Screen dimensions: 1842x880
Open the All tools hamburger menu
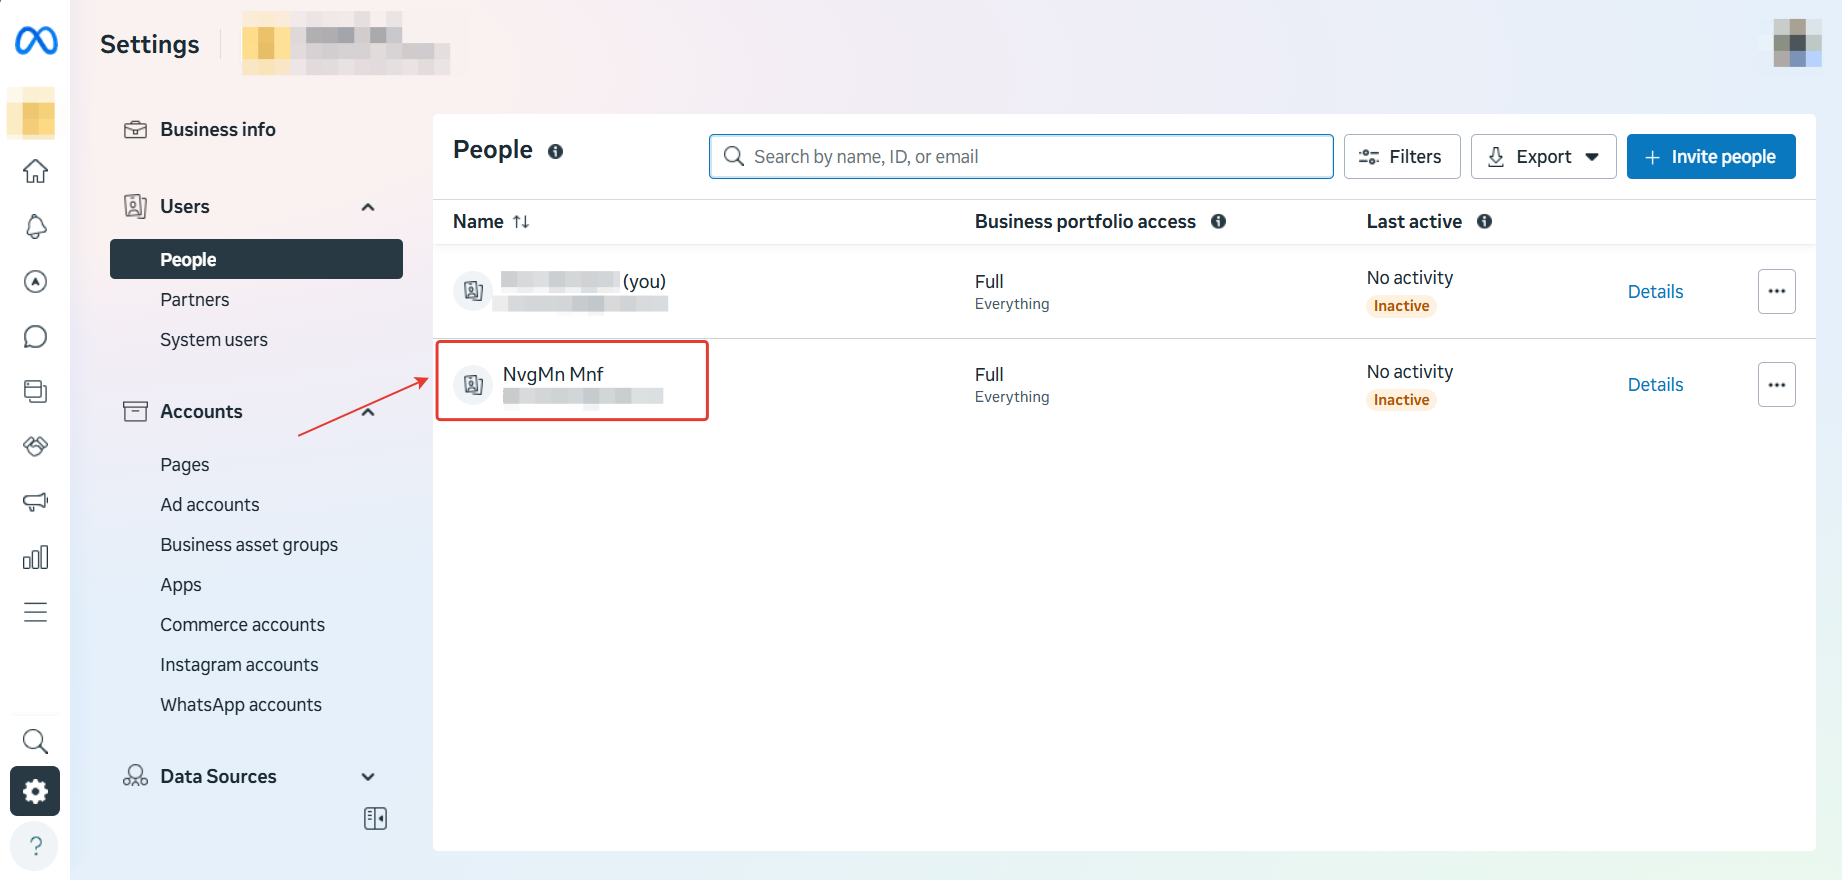click(x=36, y=612)
